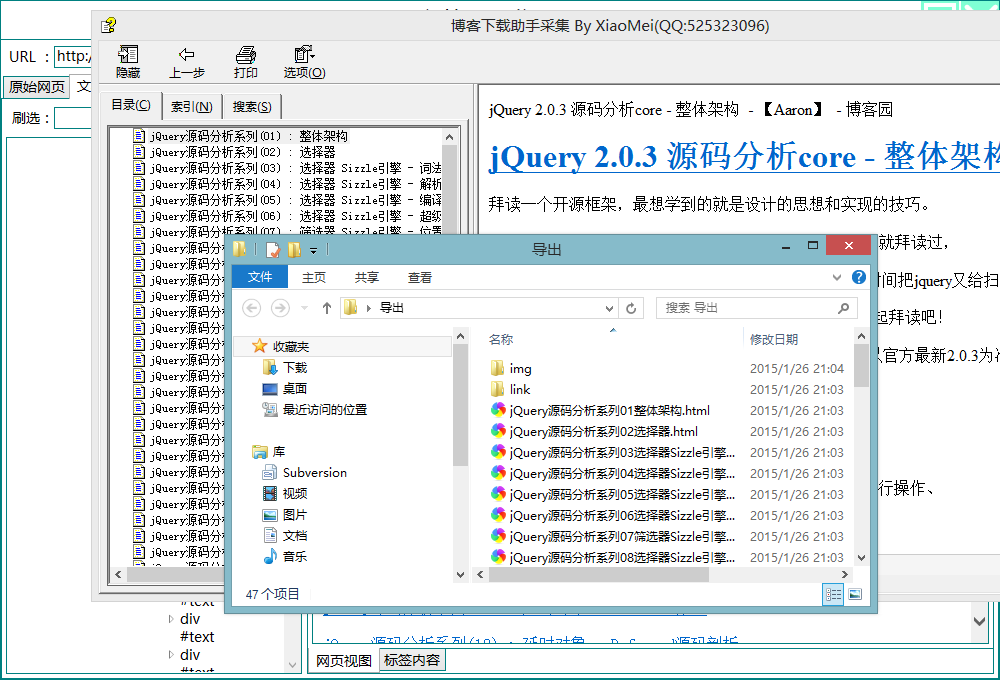The width and height of the screenshot is (1000, 680).
Task: Switch to the 标签内容 tab
Action: (411, 660)
